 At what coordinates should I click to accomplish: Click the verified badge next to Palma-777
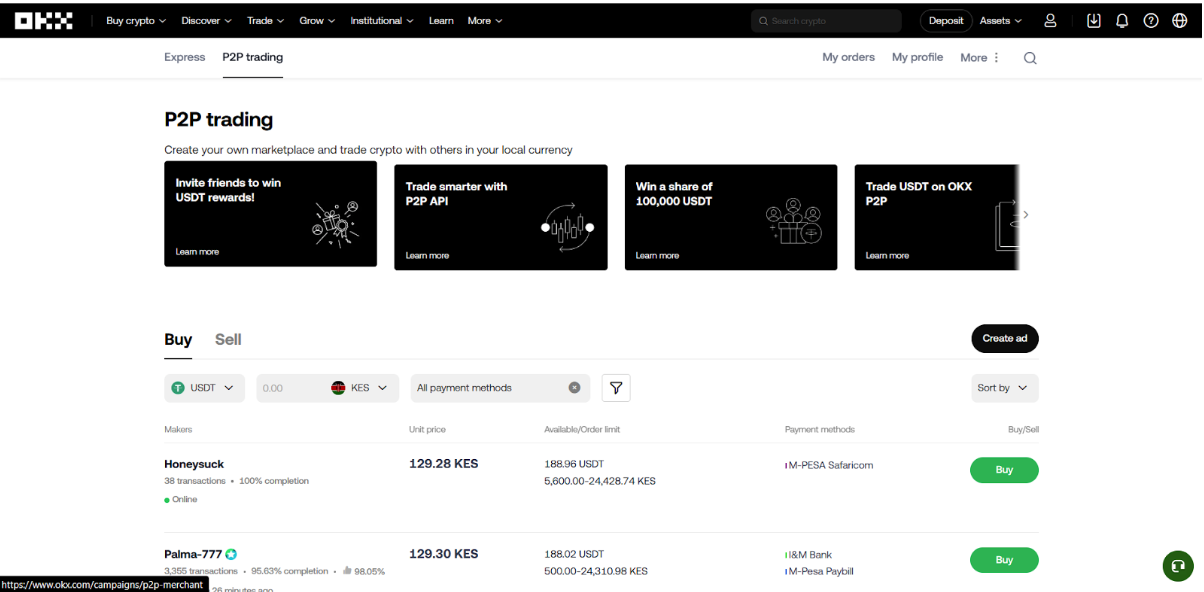tap(231, 554)
